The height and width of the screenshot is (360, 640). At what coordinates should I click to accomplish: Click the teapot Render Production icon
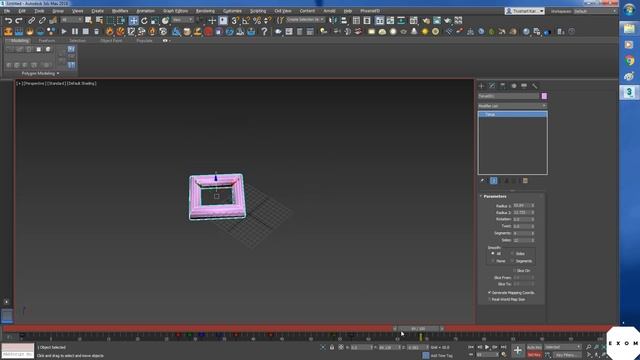point(448,20)
